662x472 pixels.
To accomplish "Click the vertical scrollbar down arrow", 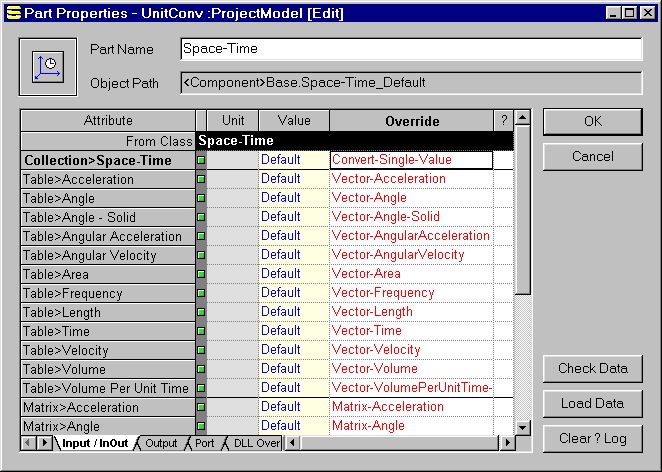I will pos(522,427).
